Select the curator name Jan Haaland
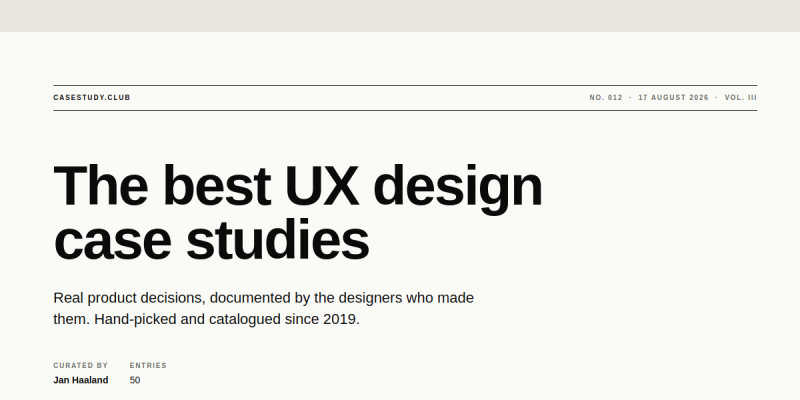Image resolution: width=800 pixels, height=400 pixels. click(81, 380)
